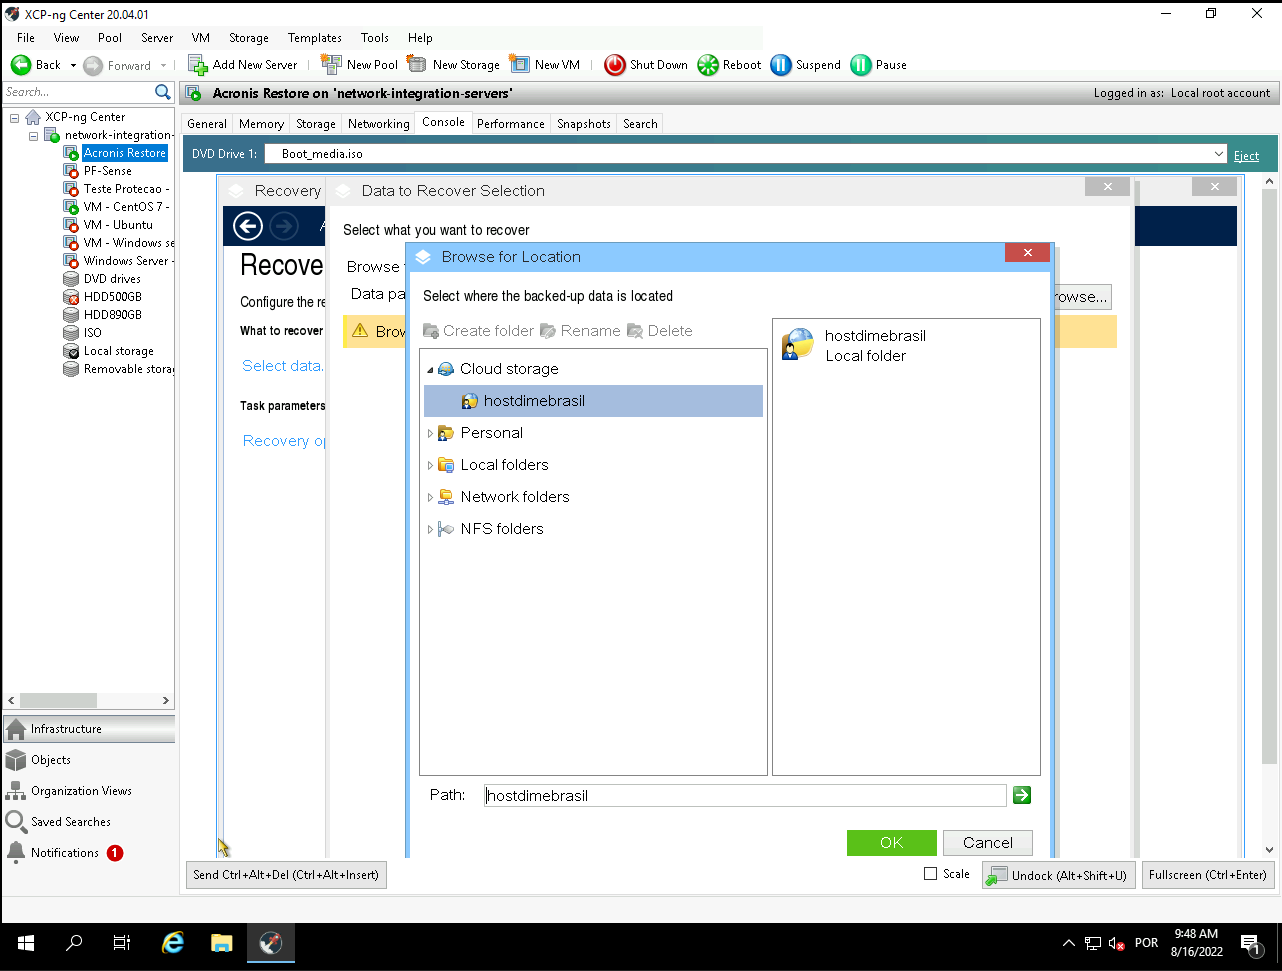This screenshot has width=1282, height=971.
Task: Open the Back button history dropdown
Action: click(73, 65)
